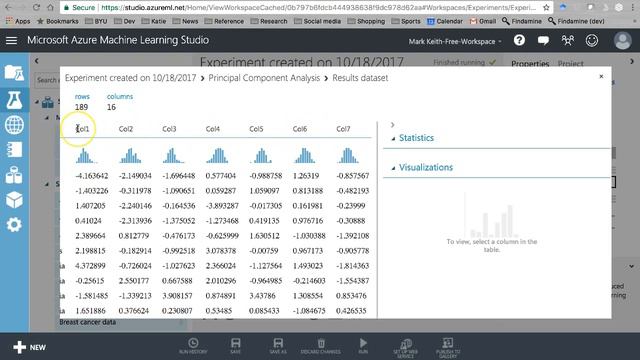Click the rows count label
The height and width of the screenshot is (360, 640).
82,97
